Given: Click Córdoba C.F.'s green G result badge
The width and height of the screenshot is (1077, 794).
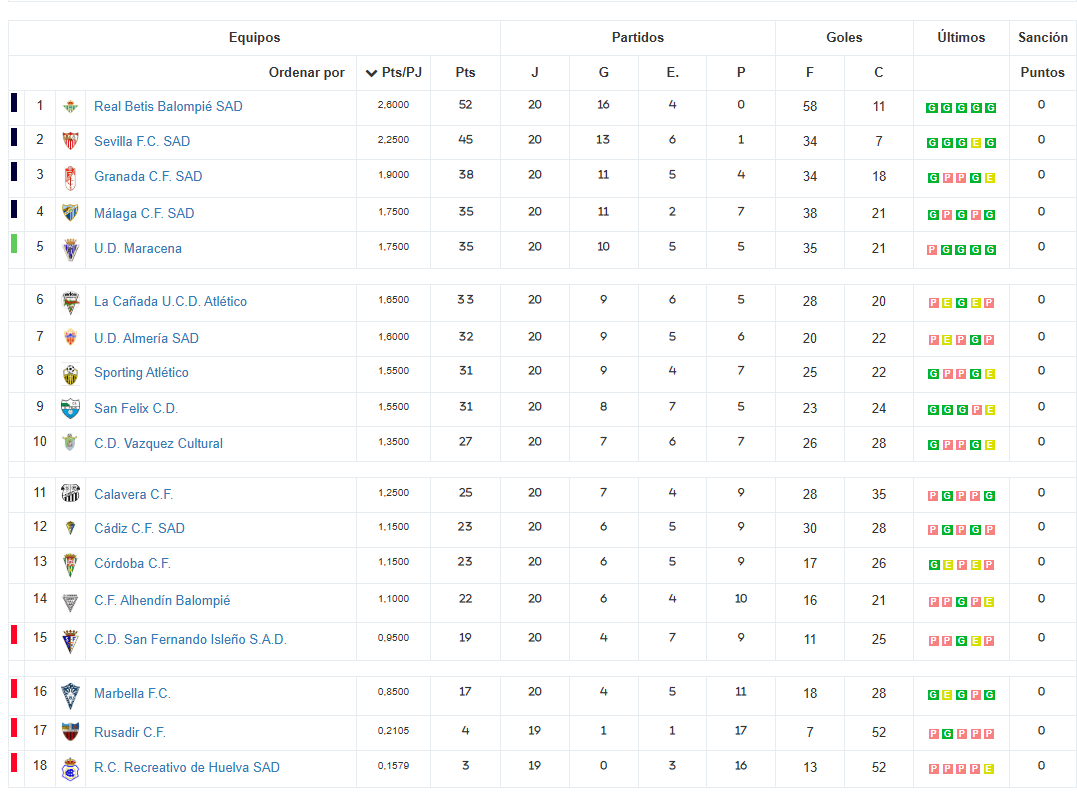Looking at the screenshot, I should [x=934, y=565].
